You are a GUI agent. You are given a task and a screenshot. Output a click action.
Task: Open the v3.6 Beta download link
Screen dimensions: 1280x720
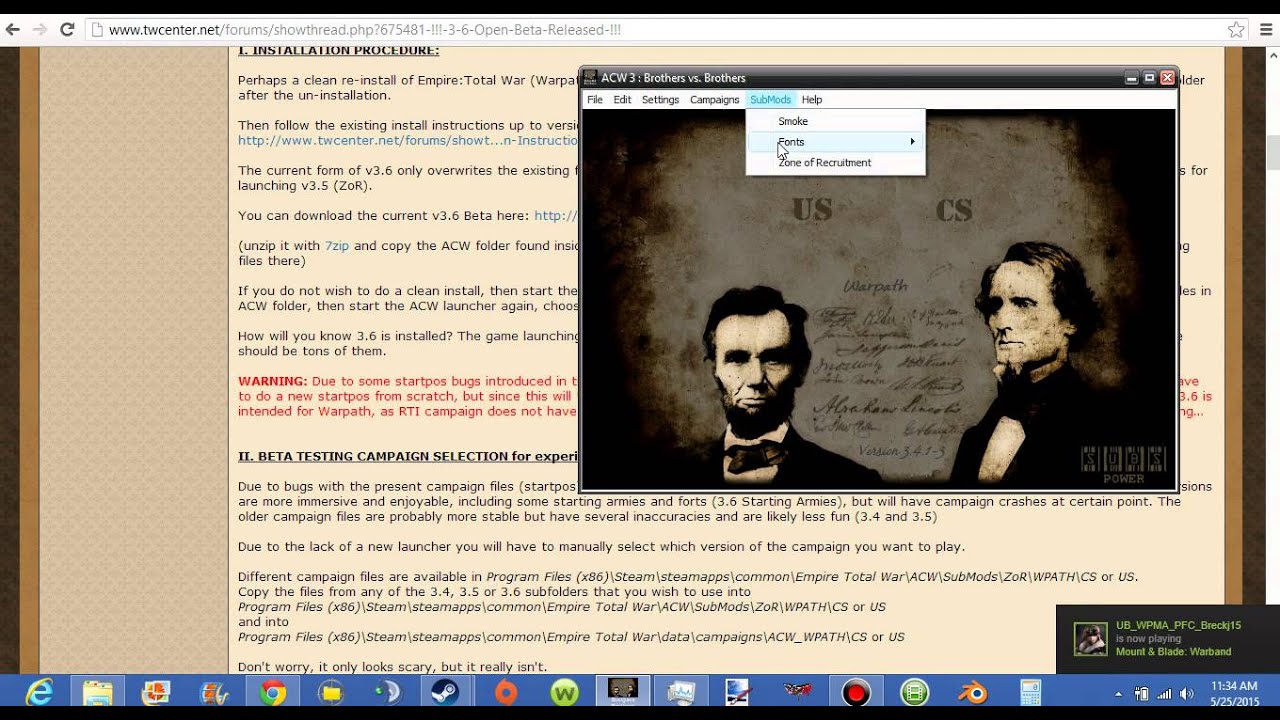[x=556, y=215]
